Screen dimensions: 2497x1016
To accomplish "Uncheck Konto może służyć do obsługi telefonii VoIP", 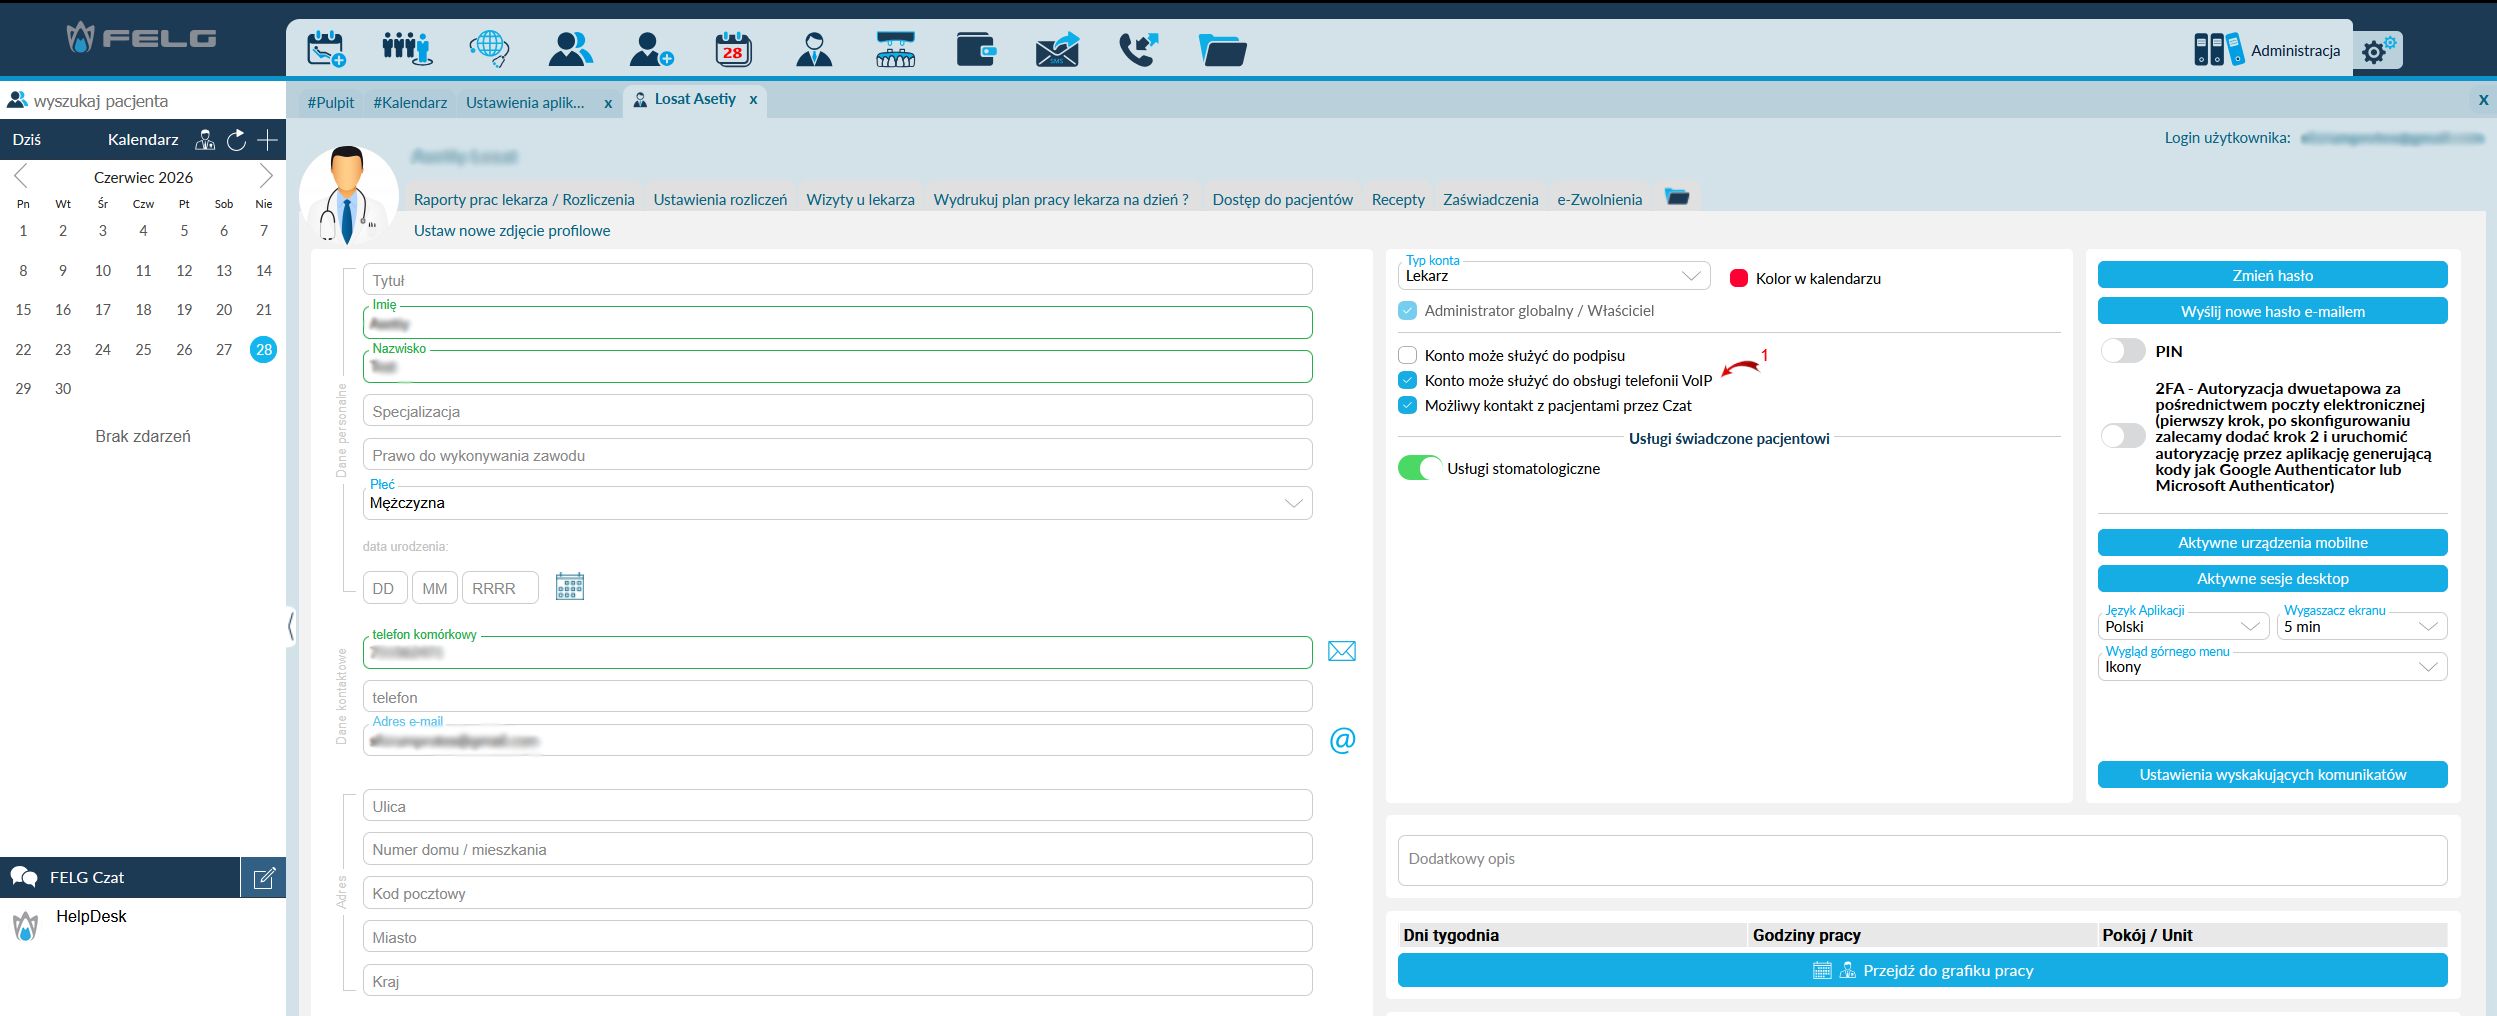I will [1408, 380].
